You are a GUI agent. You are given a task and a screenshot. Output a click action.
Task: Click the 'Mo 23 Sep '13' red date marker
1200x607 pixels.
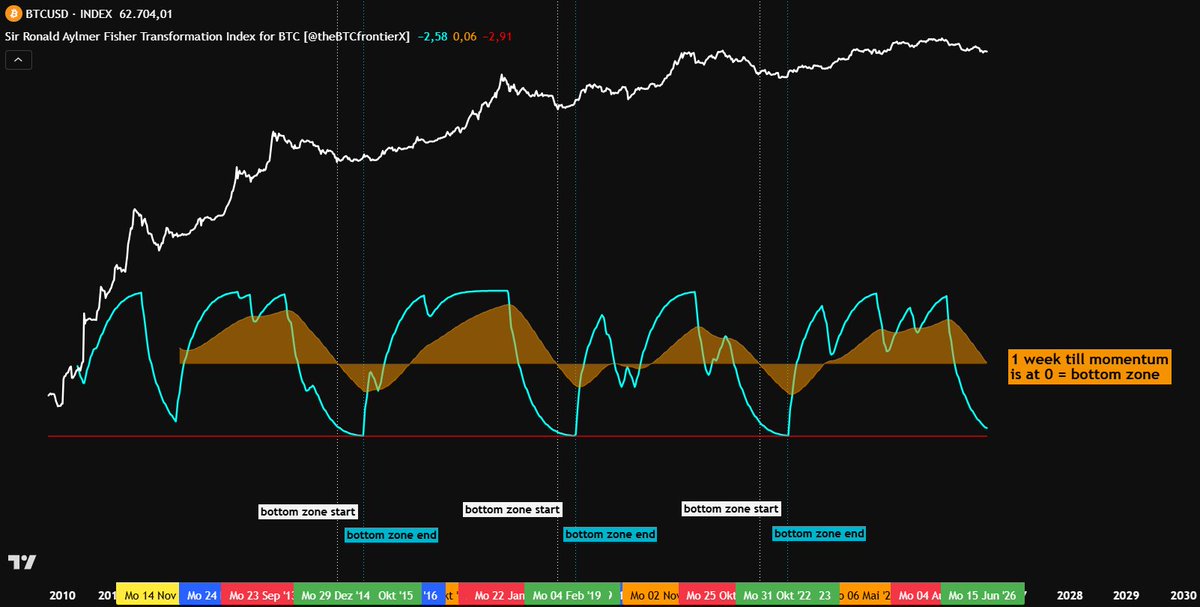pos(259,595)
